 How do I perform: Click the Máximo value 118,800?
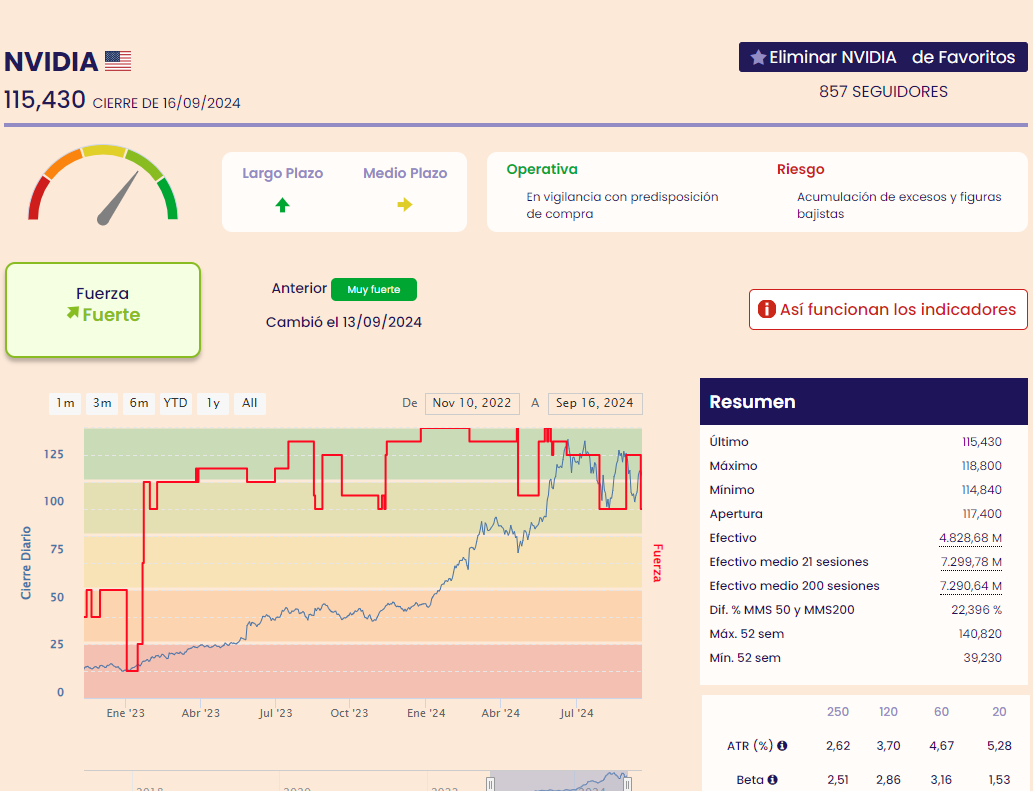pyautogui.click(x=982, y=466)
